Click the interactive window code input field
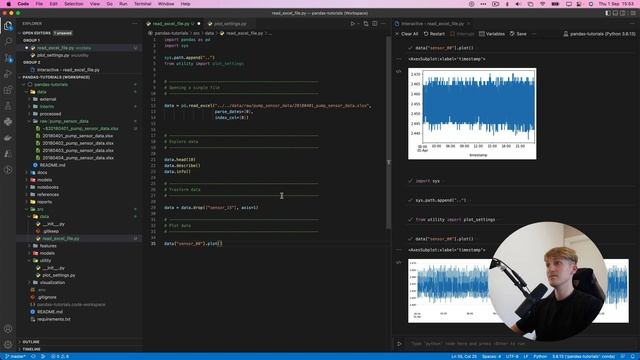 (518, 344)
